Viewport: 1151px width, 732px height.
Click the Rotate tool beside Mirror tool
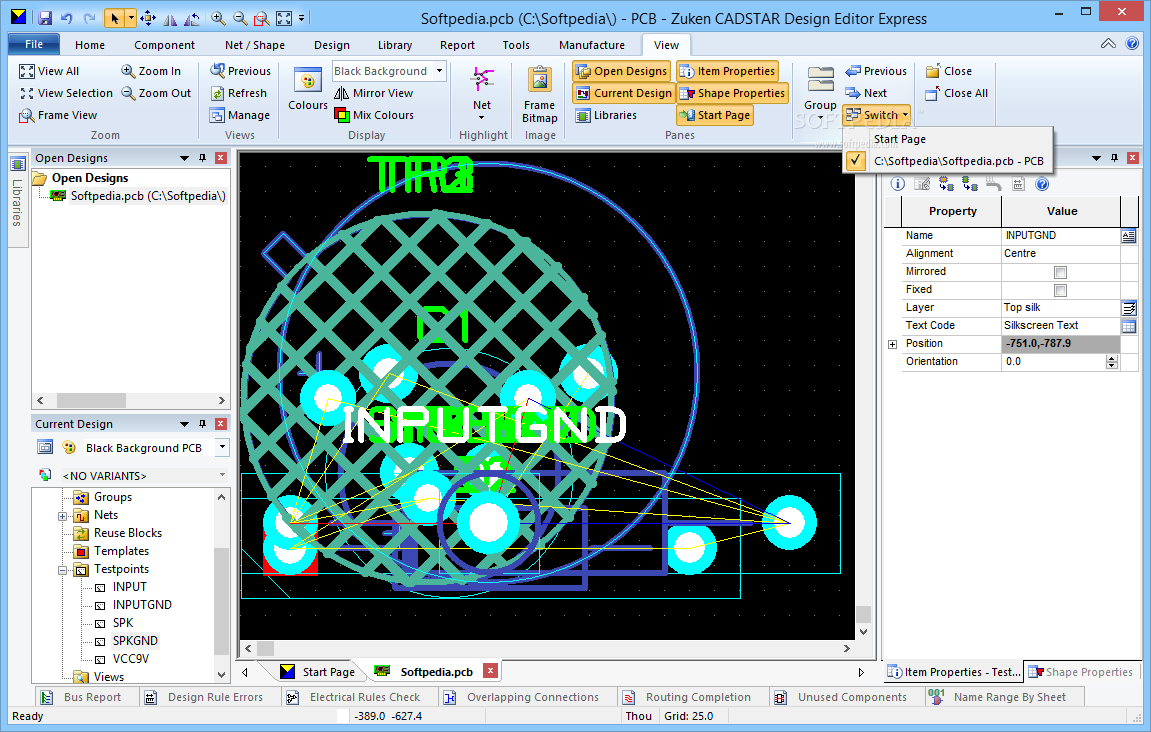coord(192,18)
